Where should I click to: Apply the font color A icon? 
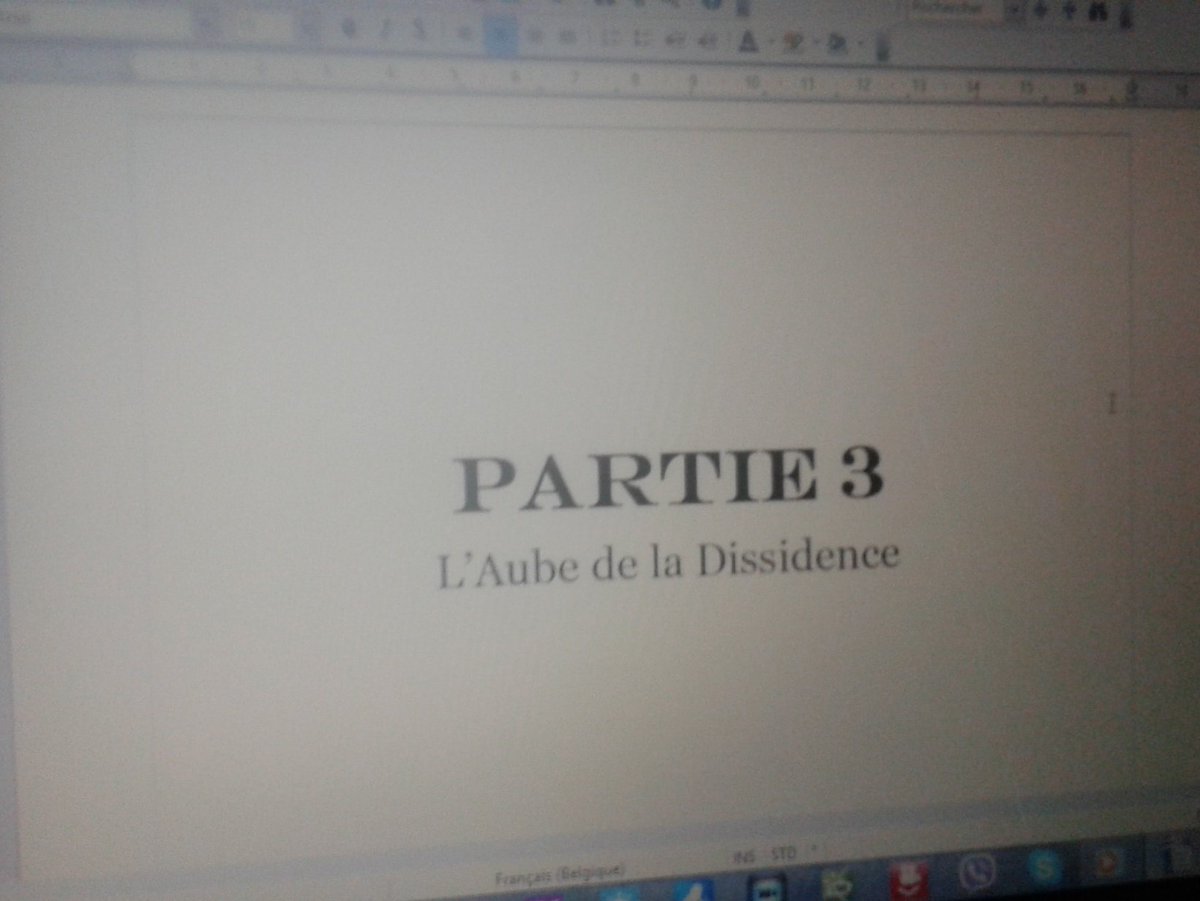(x=747, y=41)
